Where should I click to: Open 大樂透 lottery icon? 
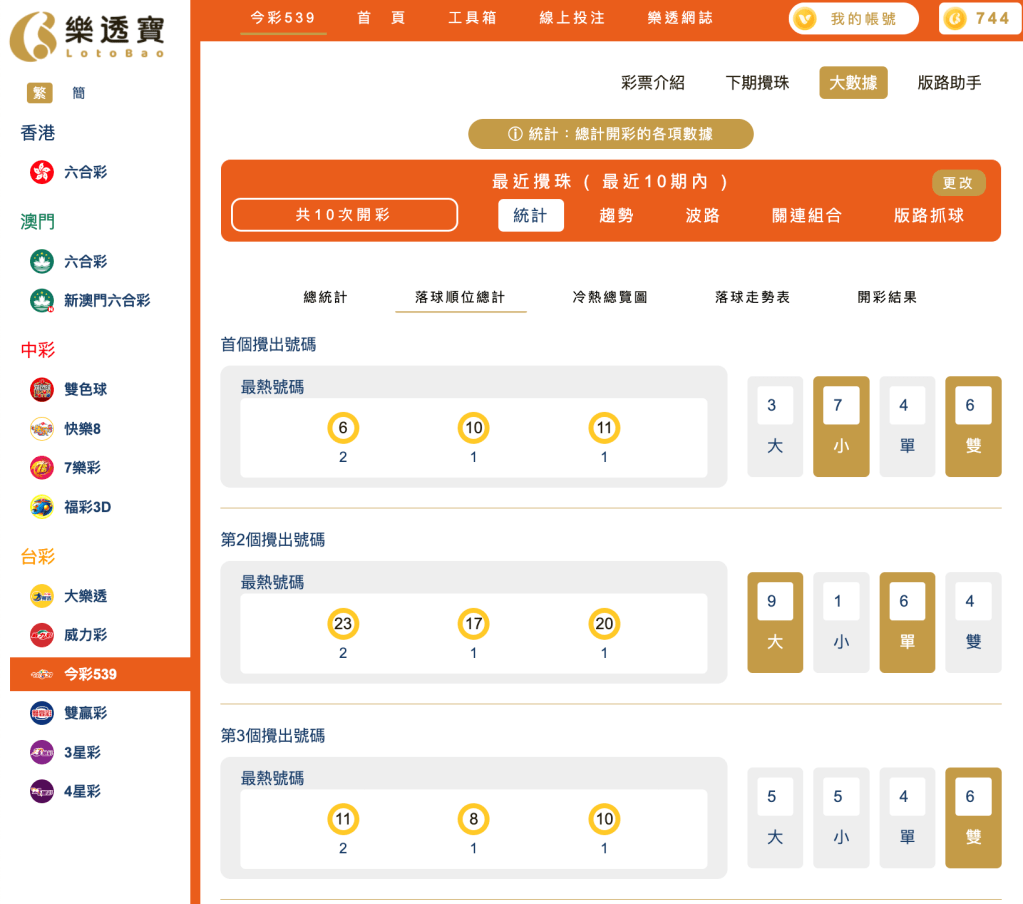[x=42, y=596]
